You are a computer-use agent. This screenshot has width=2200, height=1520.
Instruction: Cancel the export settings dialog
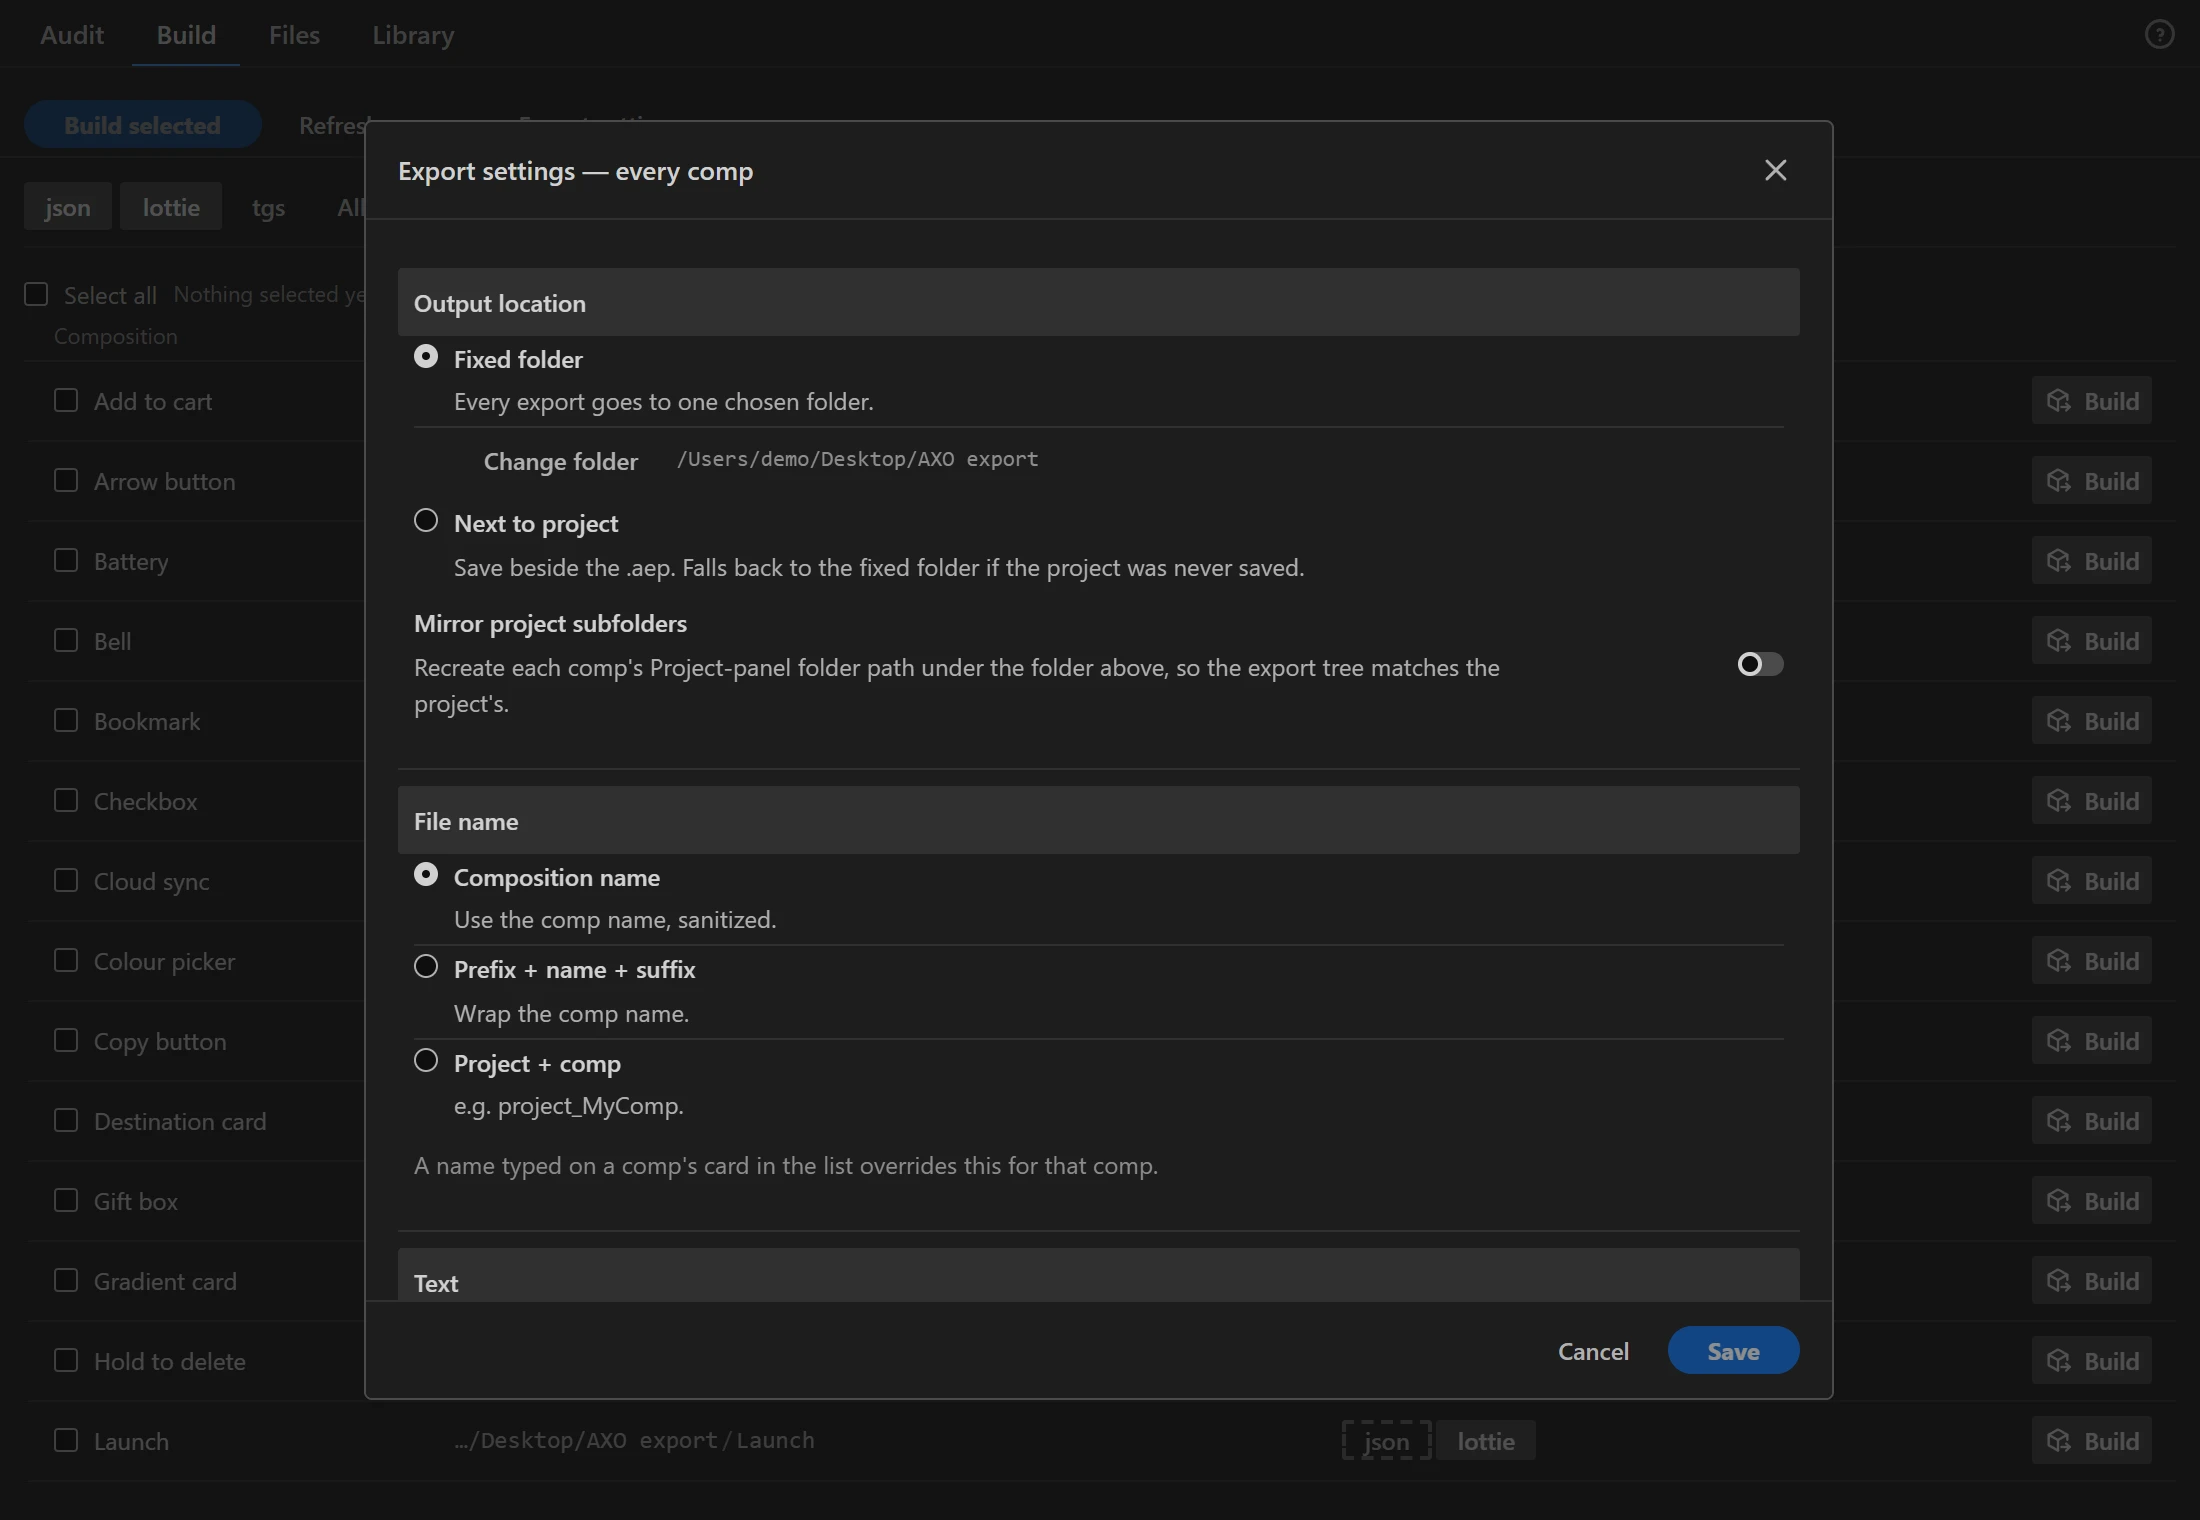[1593, 1351]
